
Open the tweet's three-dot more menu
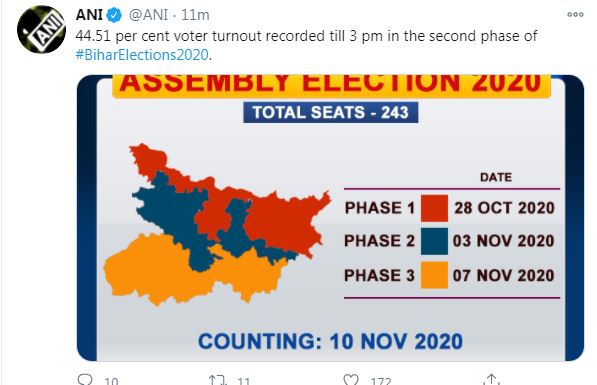click(575, 14)
